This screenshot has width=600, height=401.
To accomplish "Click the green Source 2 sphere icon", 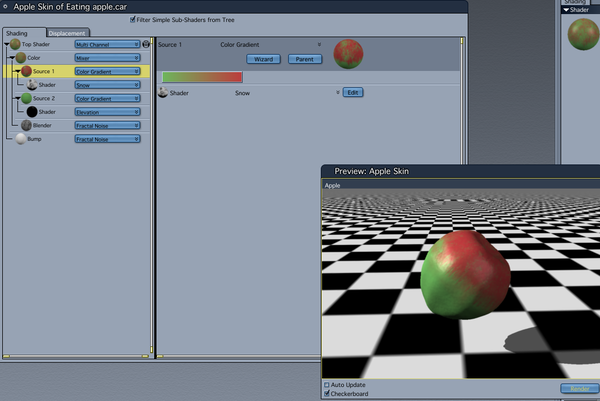I will pyautogui.click(x=26, y=98).
